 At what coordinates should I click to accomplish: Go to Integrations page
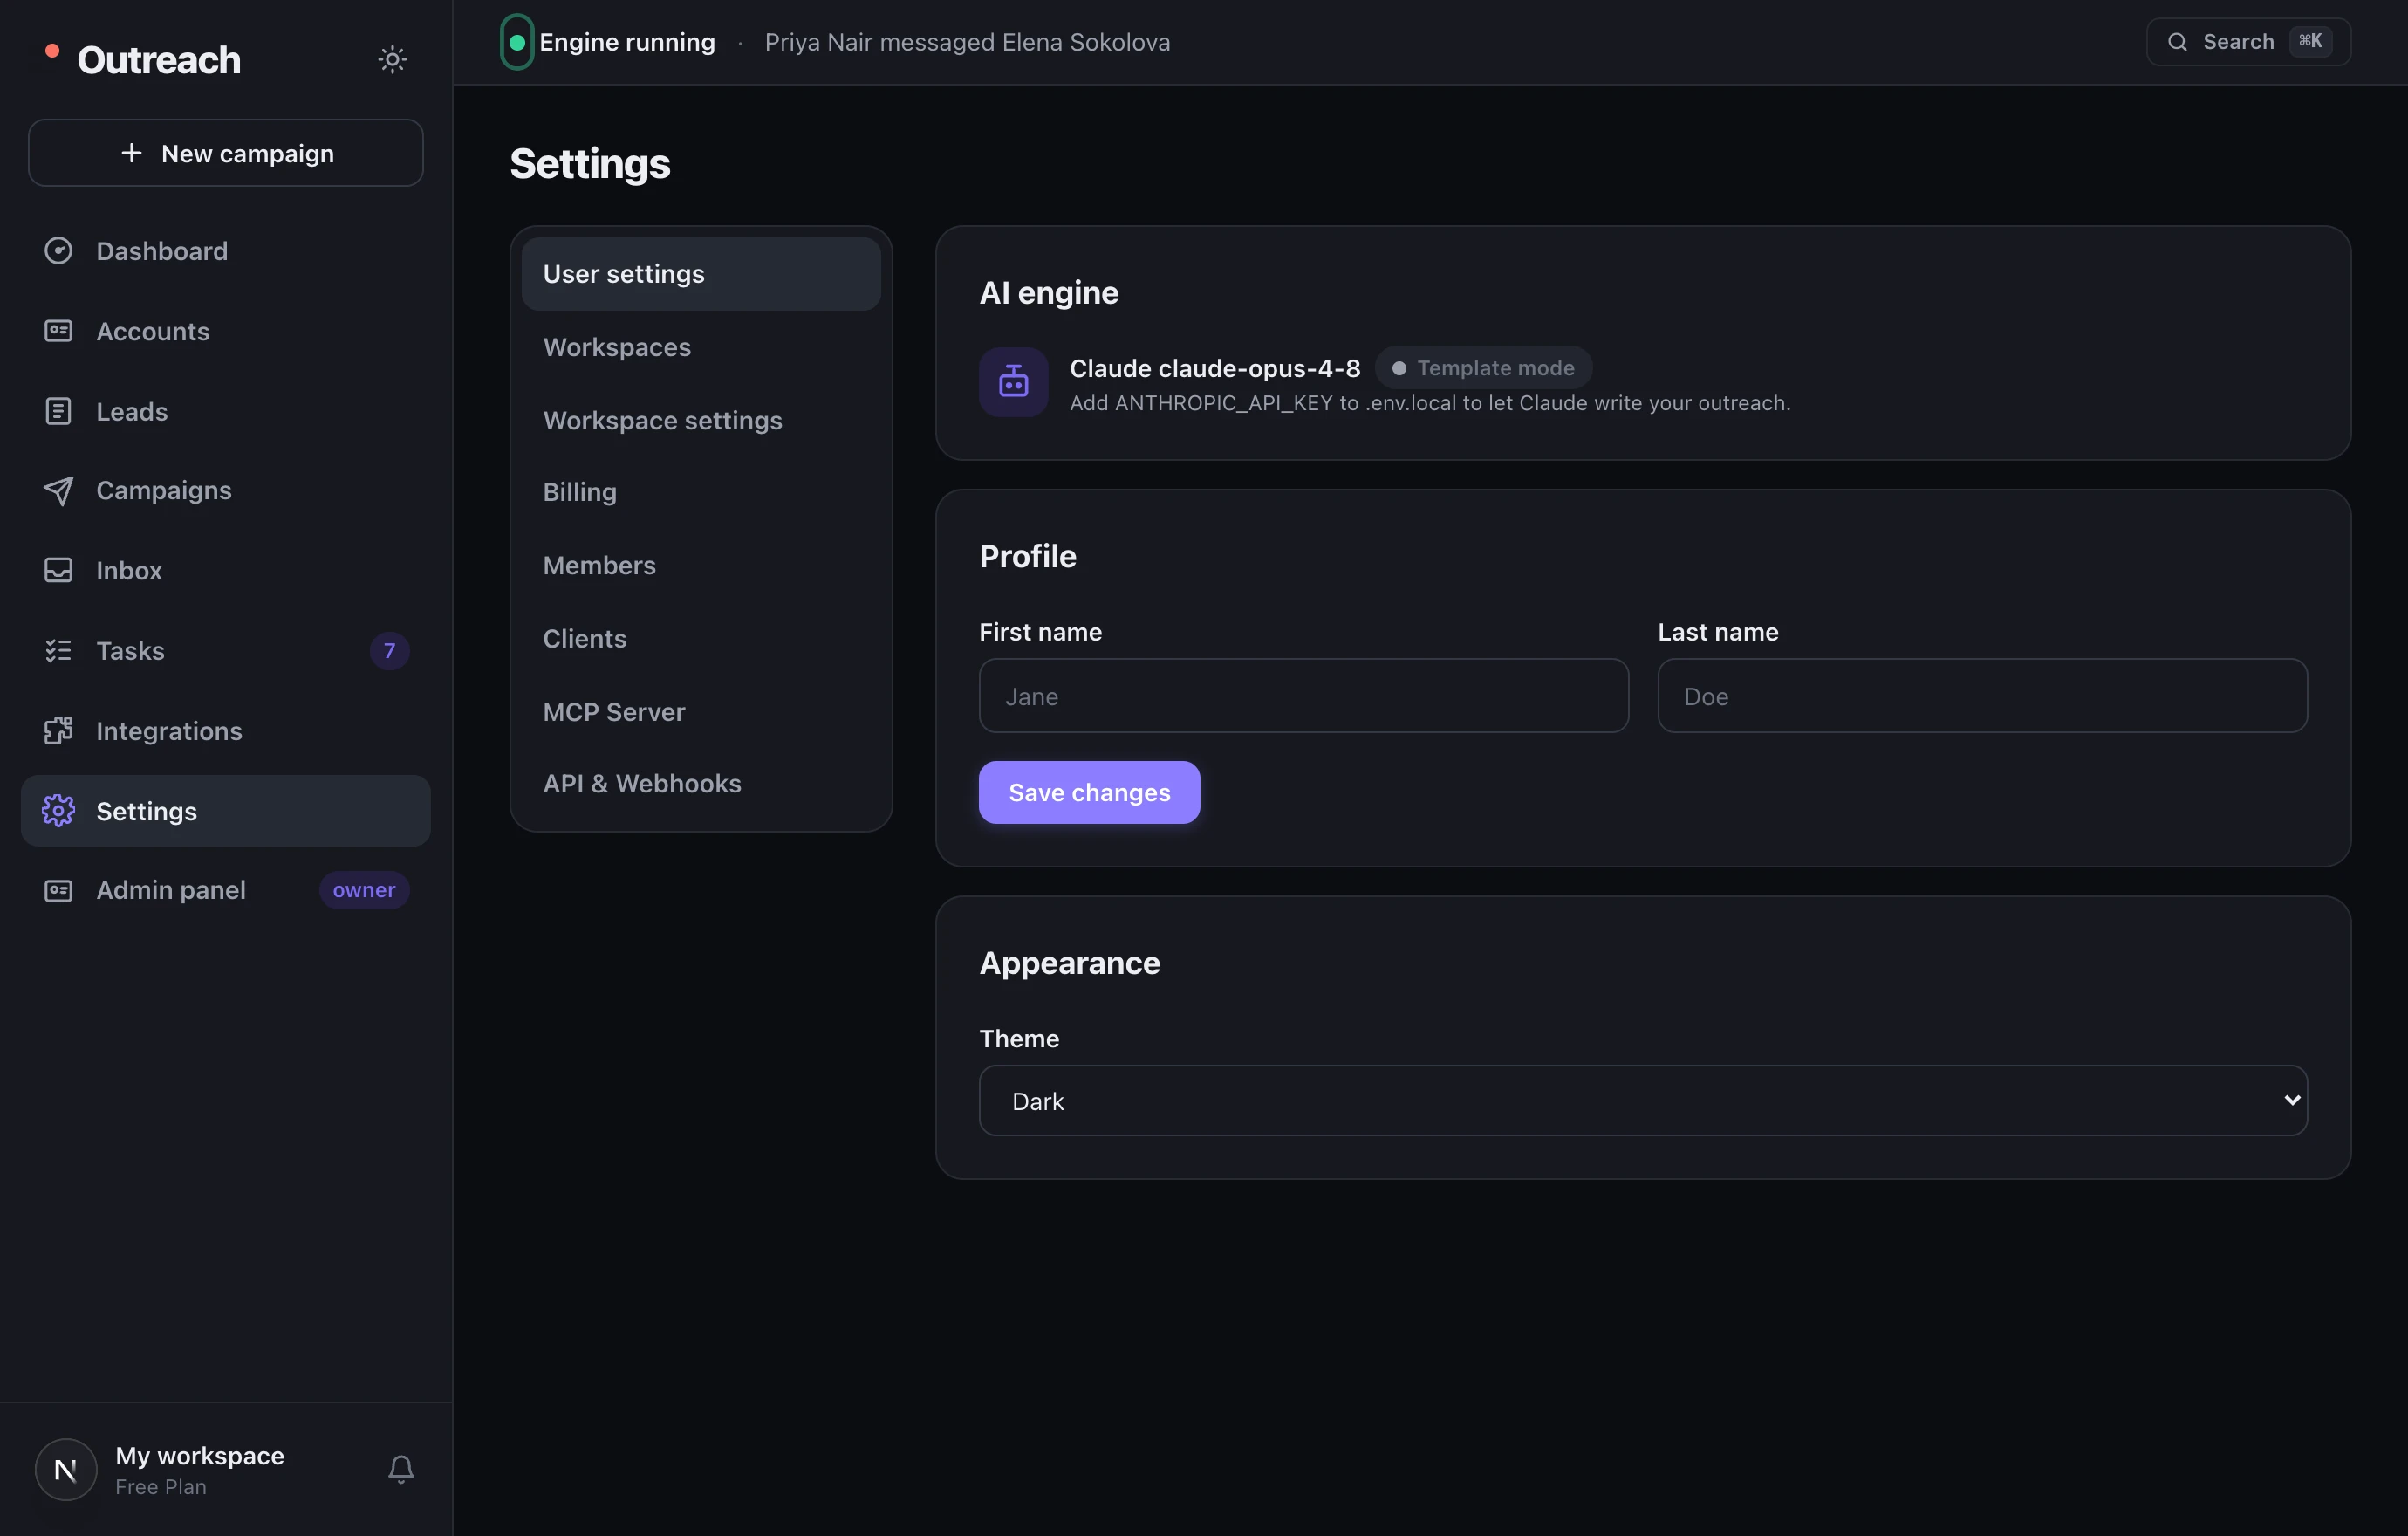pyautogui.click(x=226, y=731)
